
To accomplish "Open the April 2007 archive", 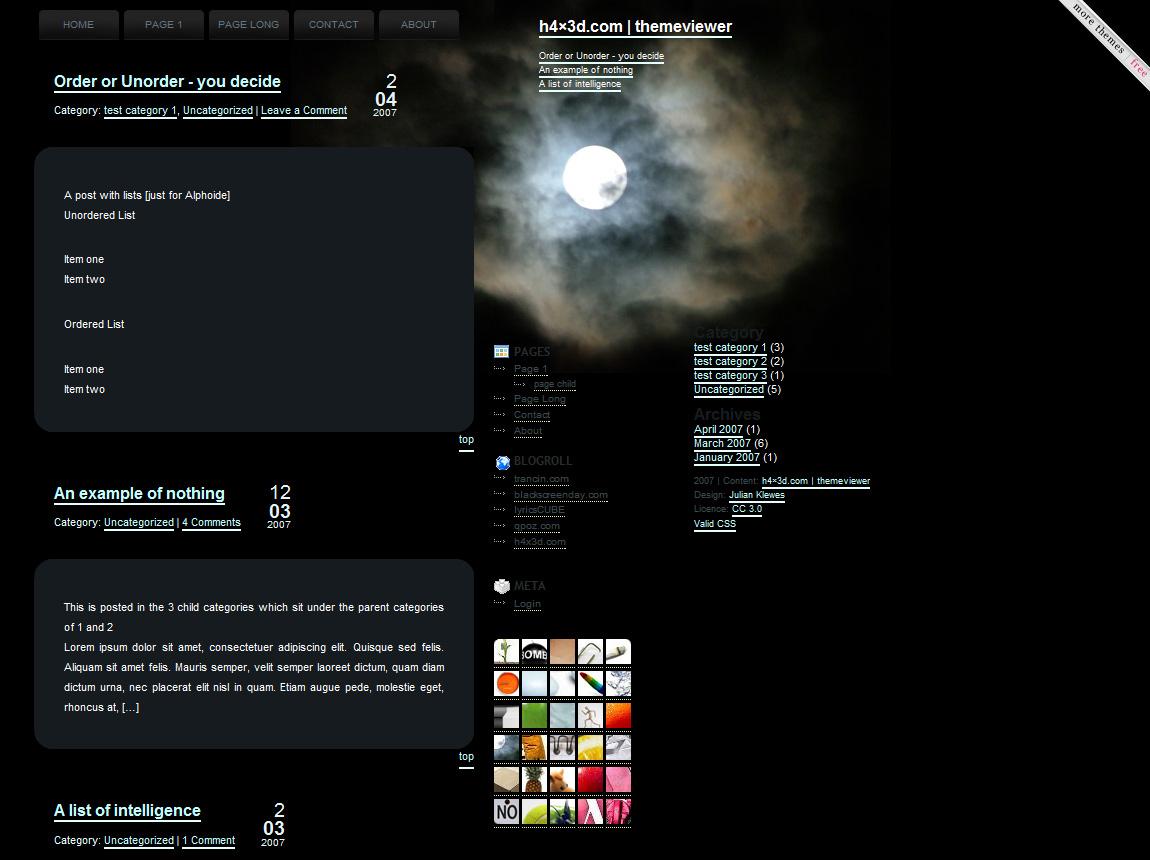I will (x=717, y=429).
